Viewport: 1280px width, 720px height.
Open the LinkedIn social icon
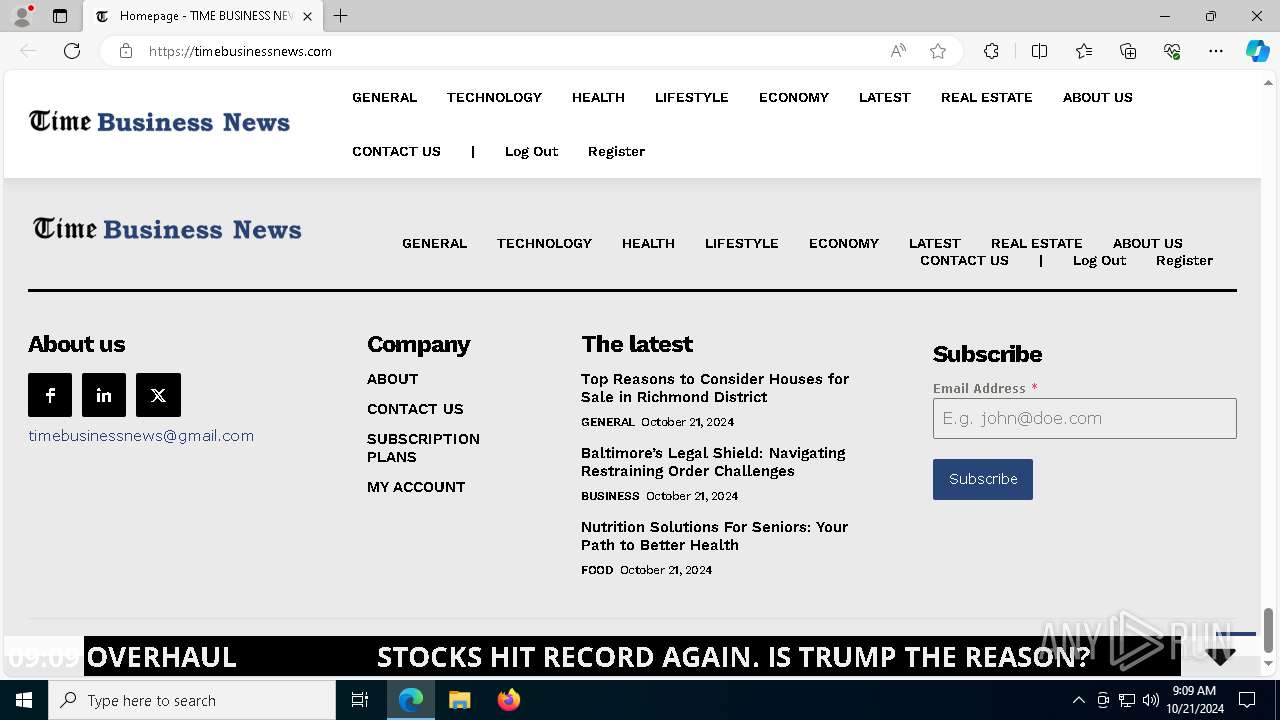pyautogui.click(x=104, y=395)
